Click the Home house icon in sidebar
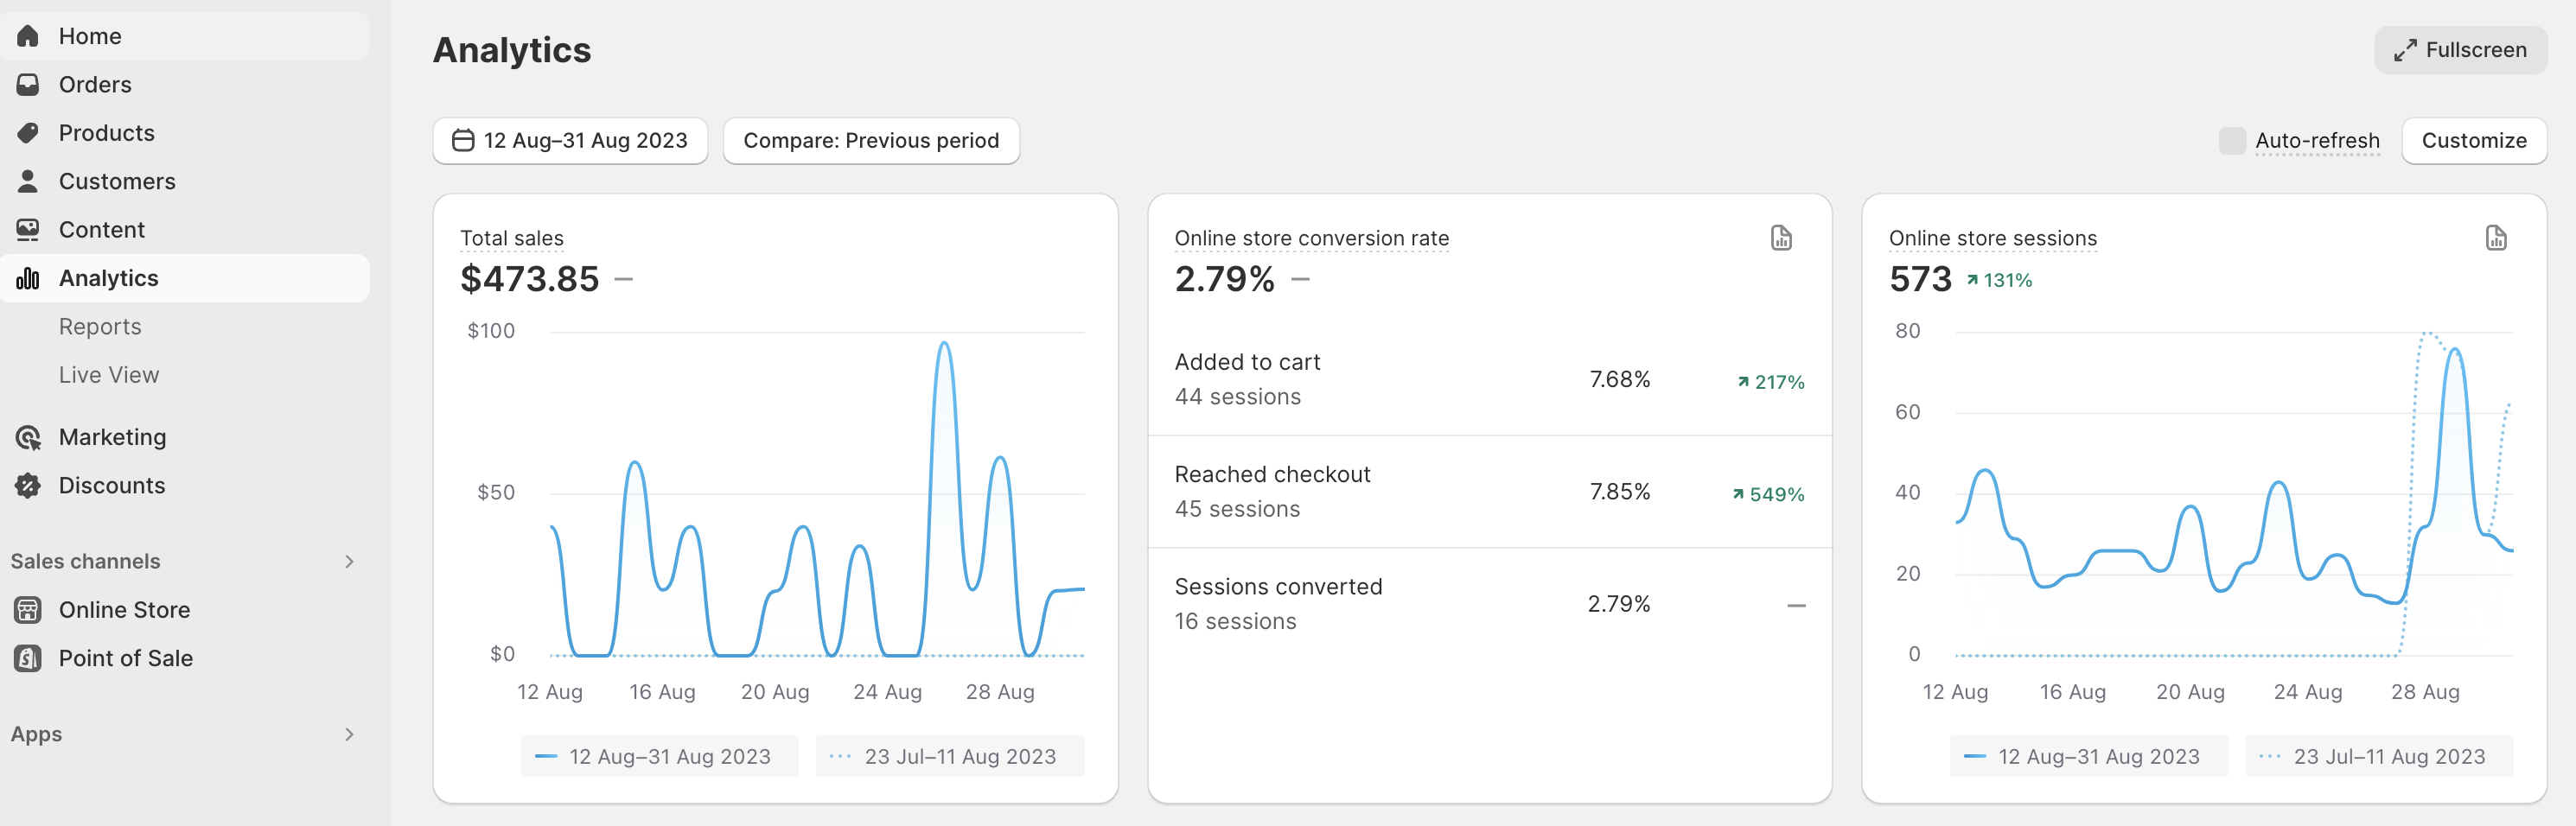Viewport: 2576px width, 826px height. (28, 36)
